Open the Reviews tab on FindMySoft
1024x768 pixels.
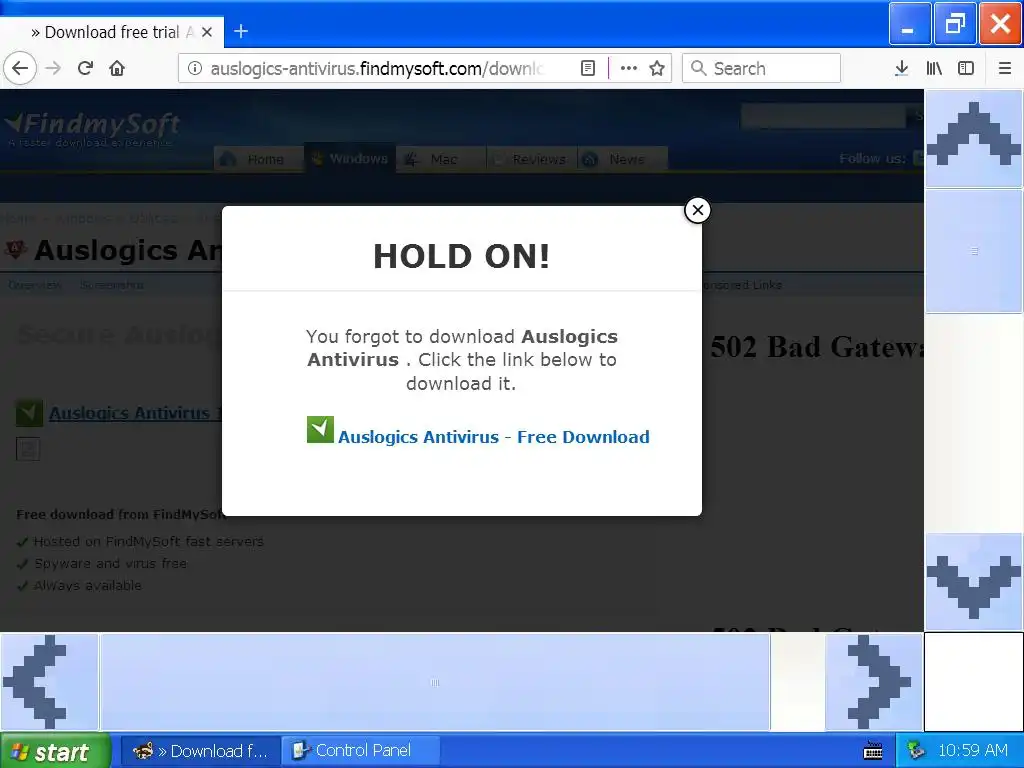pos(532,159)
